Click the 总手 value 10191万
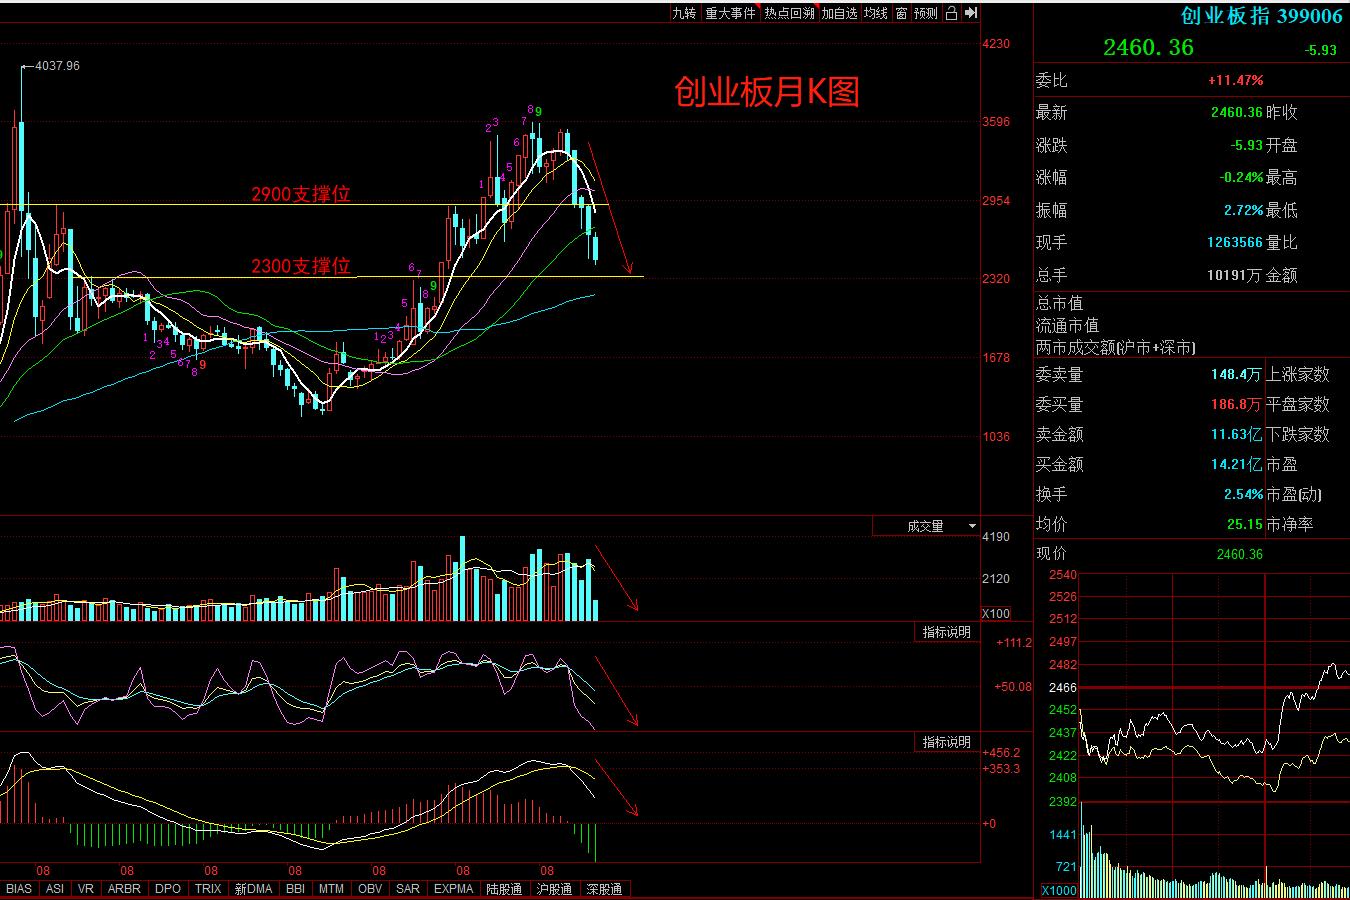Screen dimensions: 1350x900 1236,275
